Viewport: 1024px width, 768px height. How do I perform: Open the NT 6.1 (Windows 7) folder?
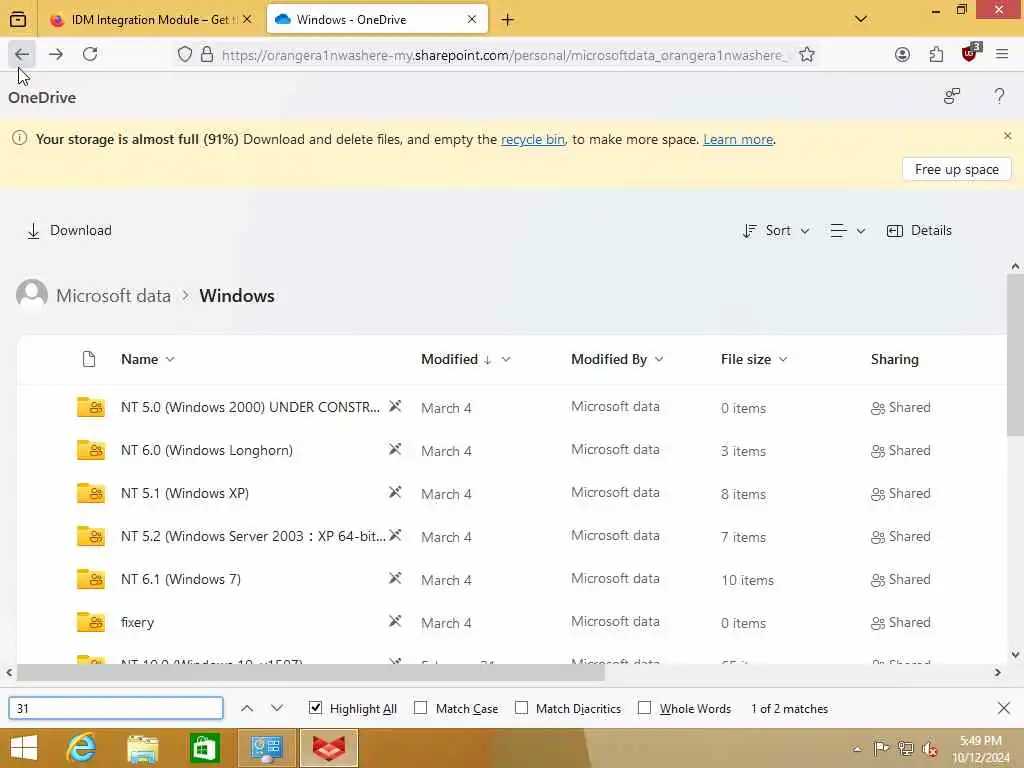pos(180,579)
